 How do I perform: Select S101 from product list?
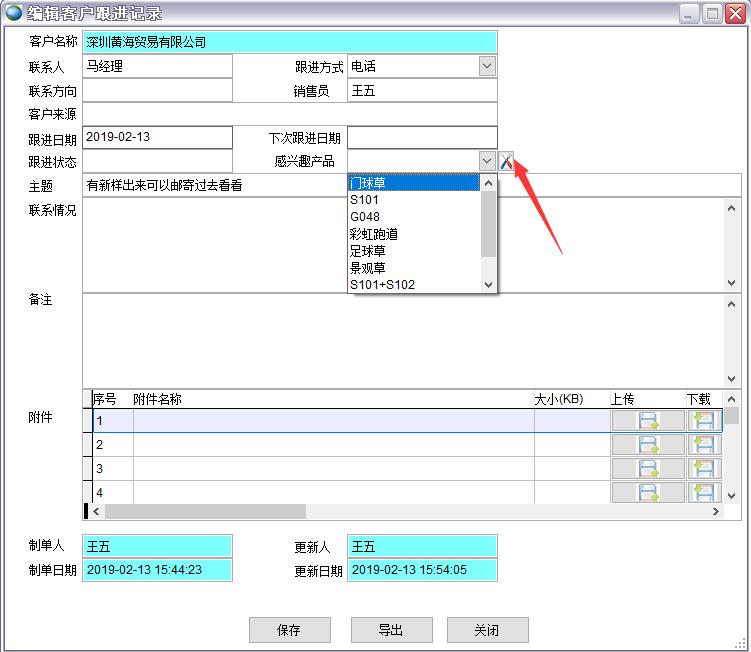pos(414,200)
